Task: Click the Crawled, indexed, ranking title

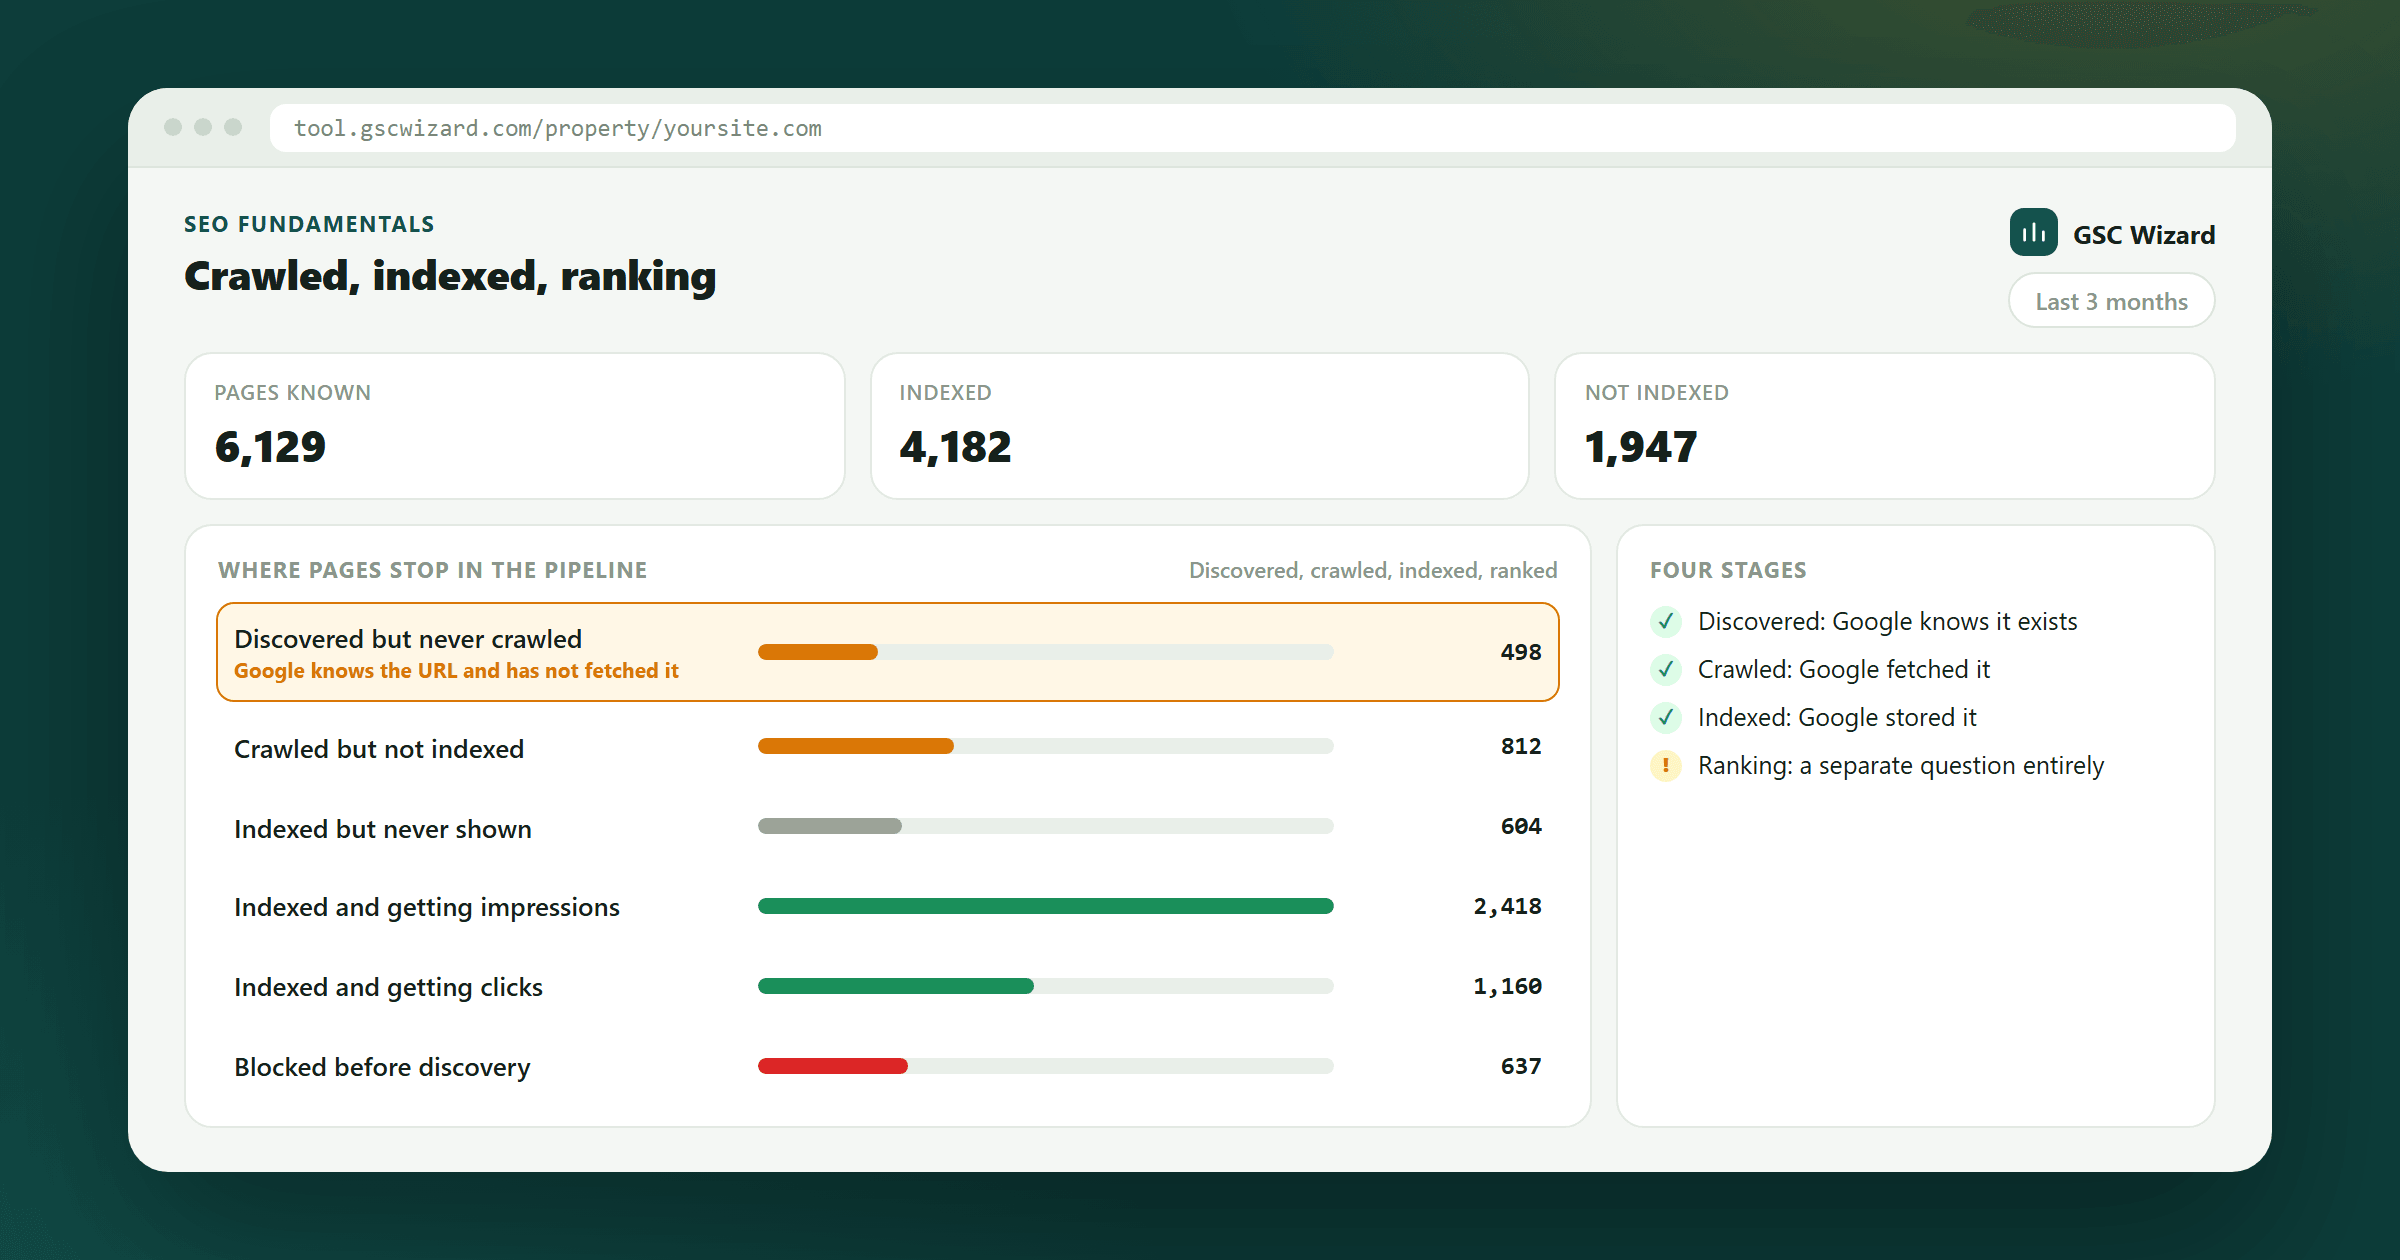Action: (450, 276)
